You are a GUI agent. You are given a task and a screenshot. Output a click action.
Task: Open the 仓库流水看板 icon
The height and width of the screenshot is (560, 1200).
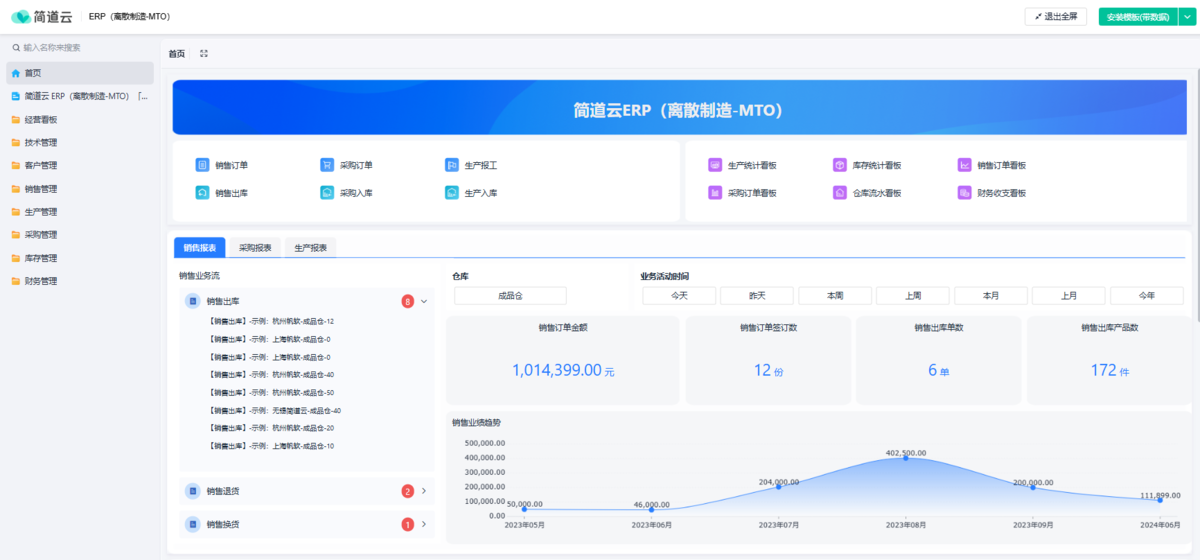tap(840, 193)
